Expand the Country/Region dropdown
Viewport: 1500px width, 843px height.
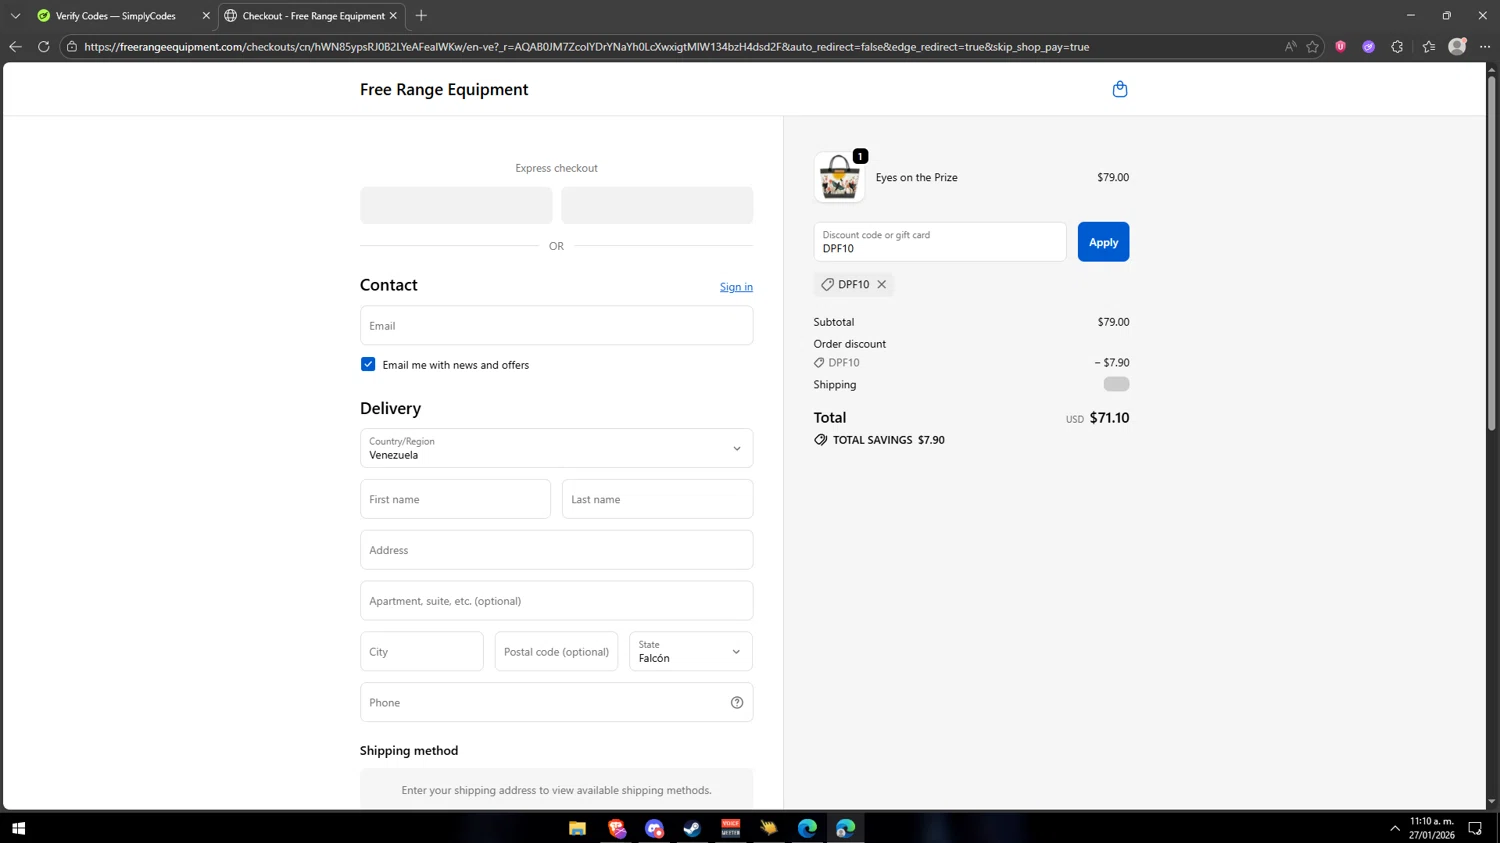coord(556,448)
